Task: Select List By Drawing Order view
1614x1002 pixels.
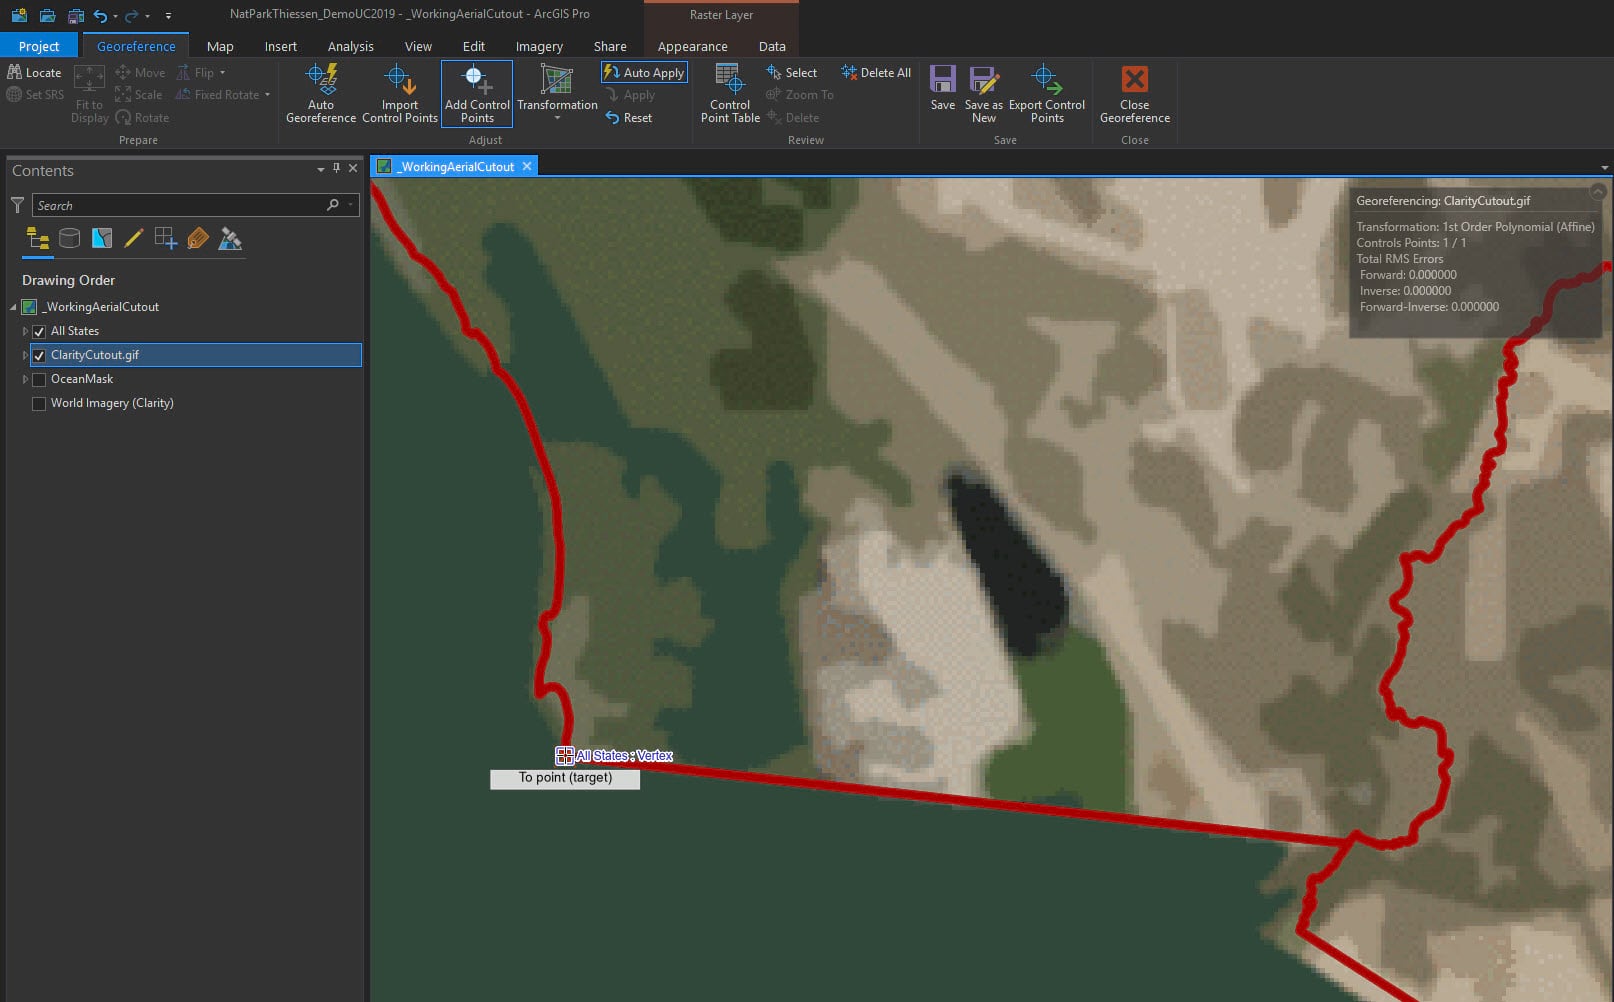Action: point(38,238)
